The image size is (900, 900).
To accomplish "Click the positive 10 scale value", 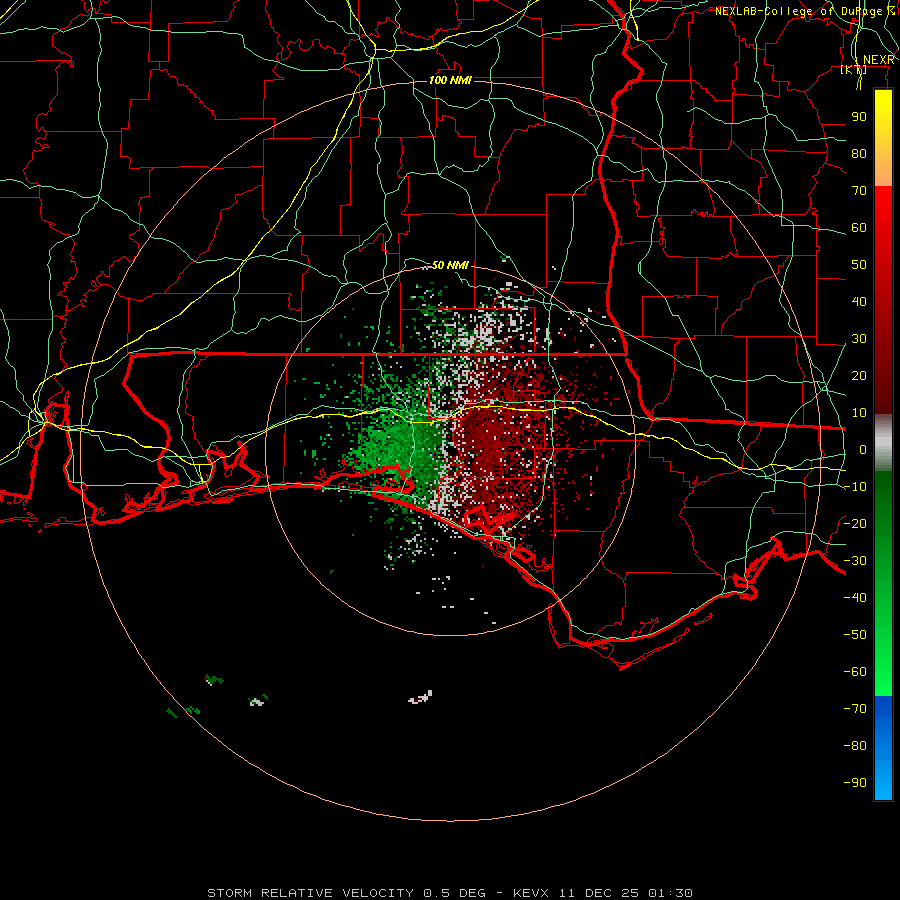I will click(859, 413).
